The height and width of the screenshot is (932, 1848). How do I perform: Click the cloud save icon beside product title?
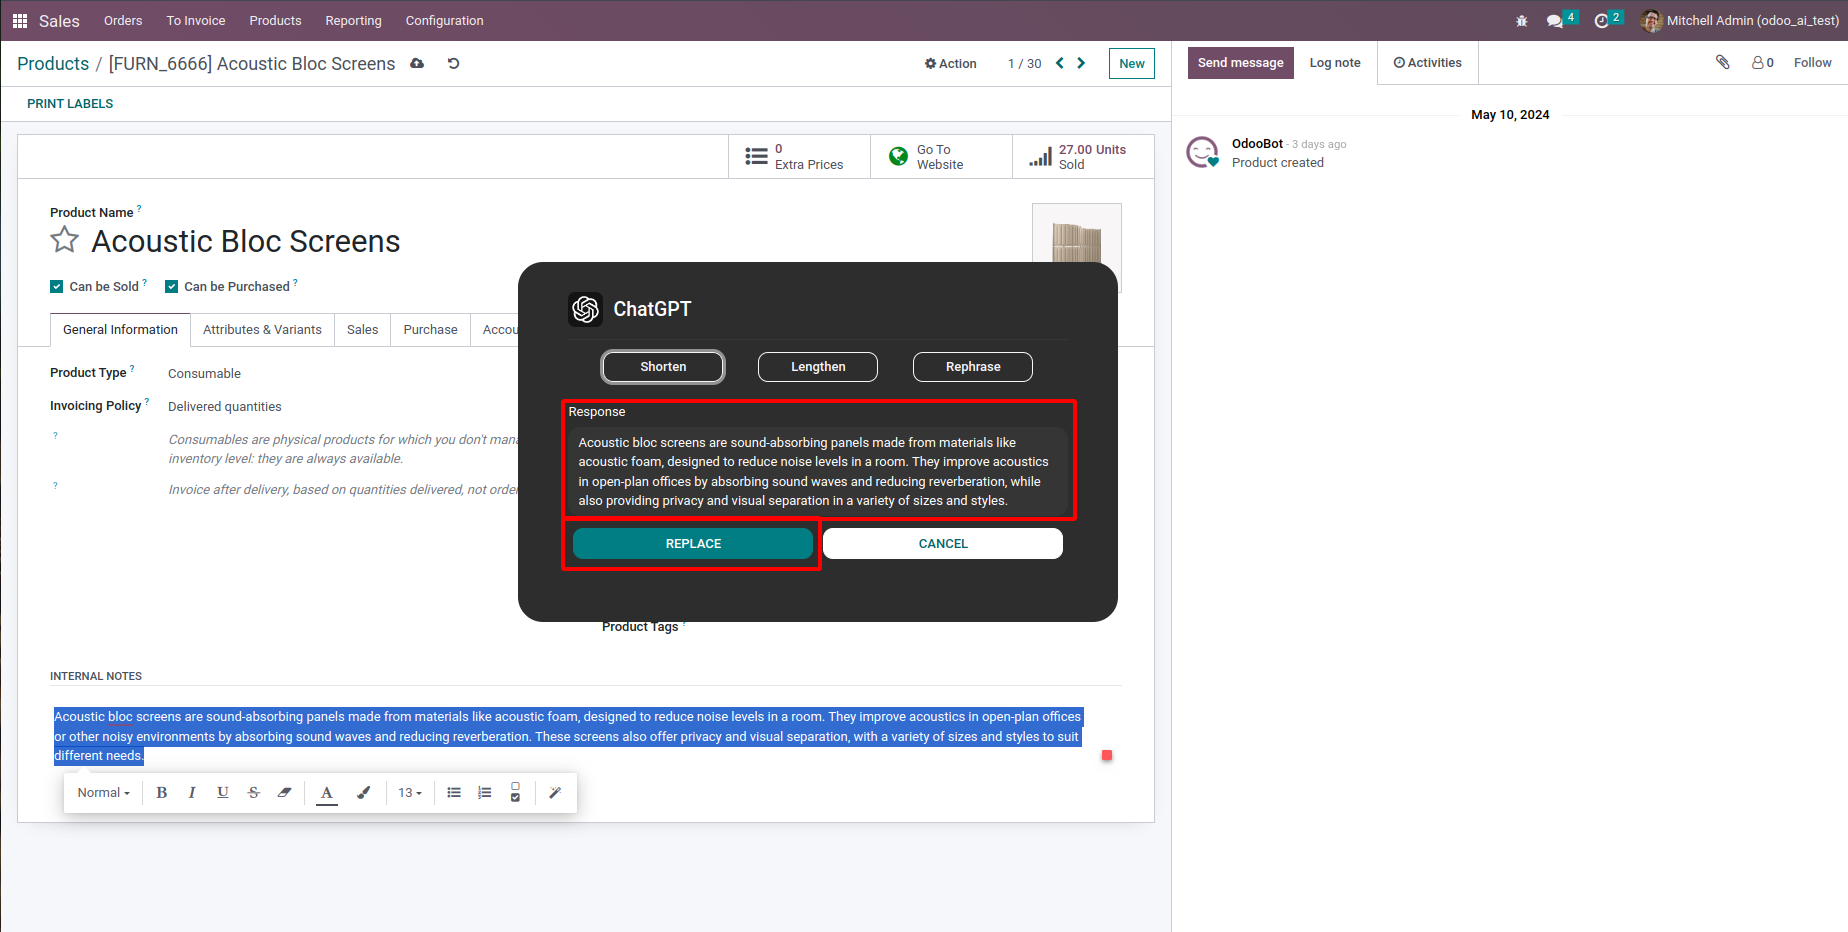(x=417, y=63)
